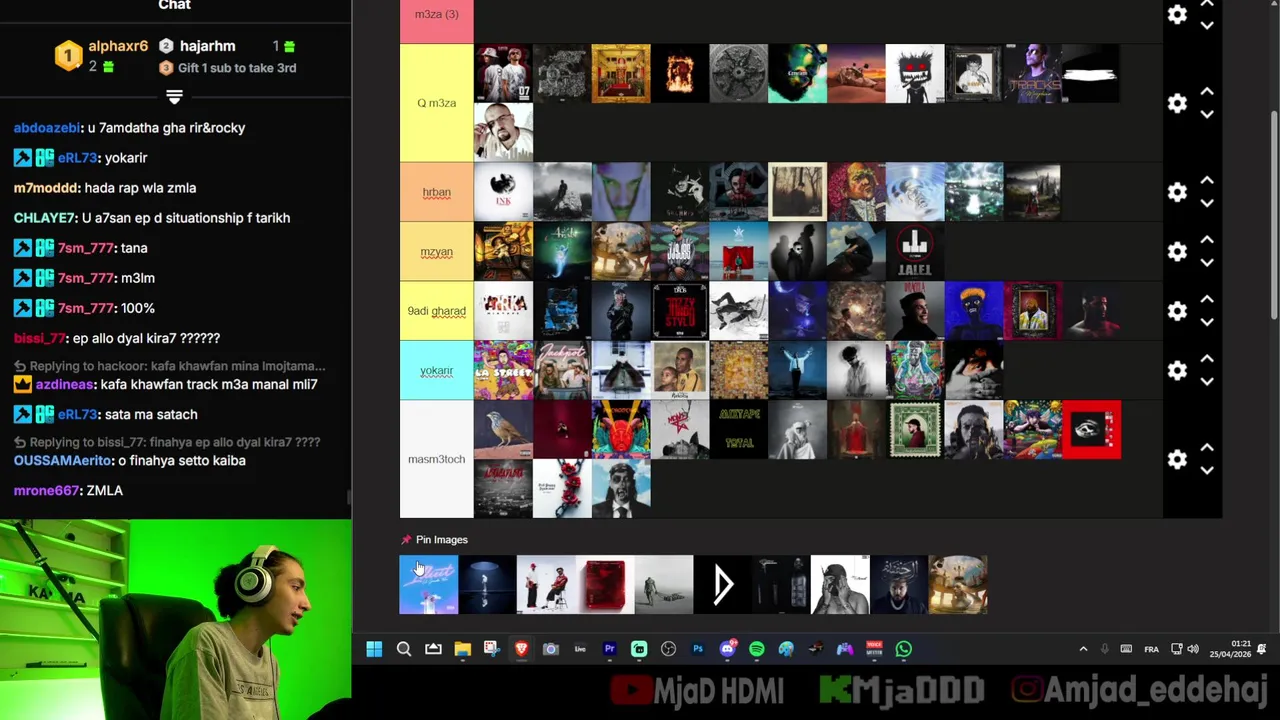Click the tier list page scrollbar
The width and height of the screenshot is (1280, 720).
(1275, 215)
